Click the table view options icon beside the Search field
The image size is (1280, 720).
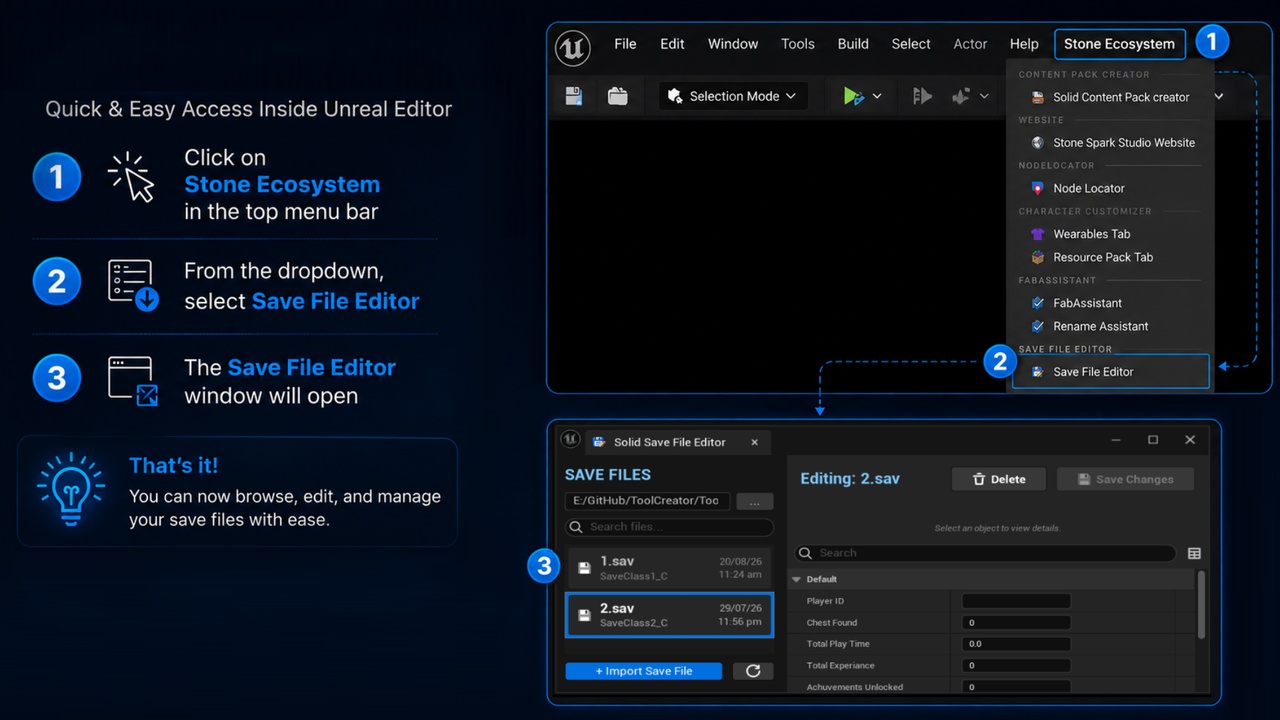[1194, 553]
